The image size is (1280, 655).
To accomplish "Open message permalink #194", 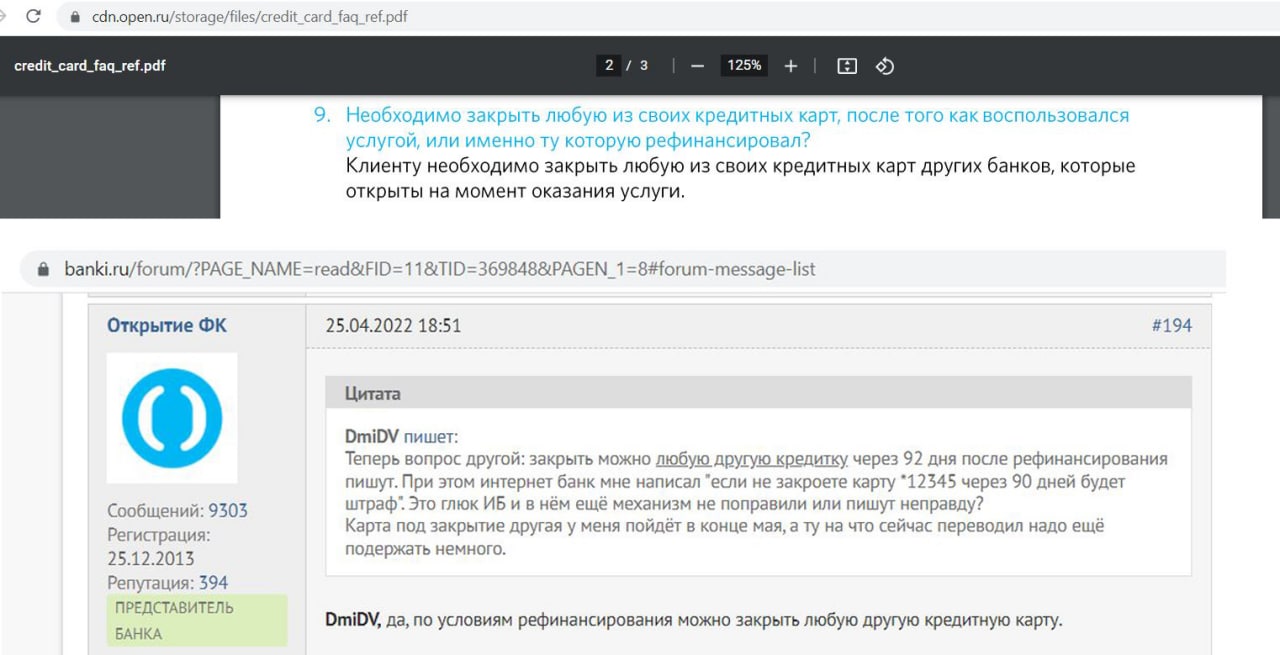I will pyautogui.click(x=1171, y=325).
